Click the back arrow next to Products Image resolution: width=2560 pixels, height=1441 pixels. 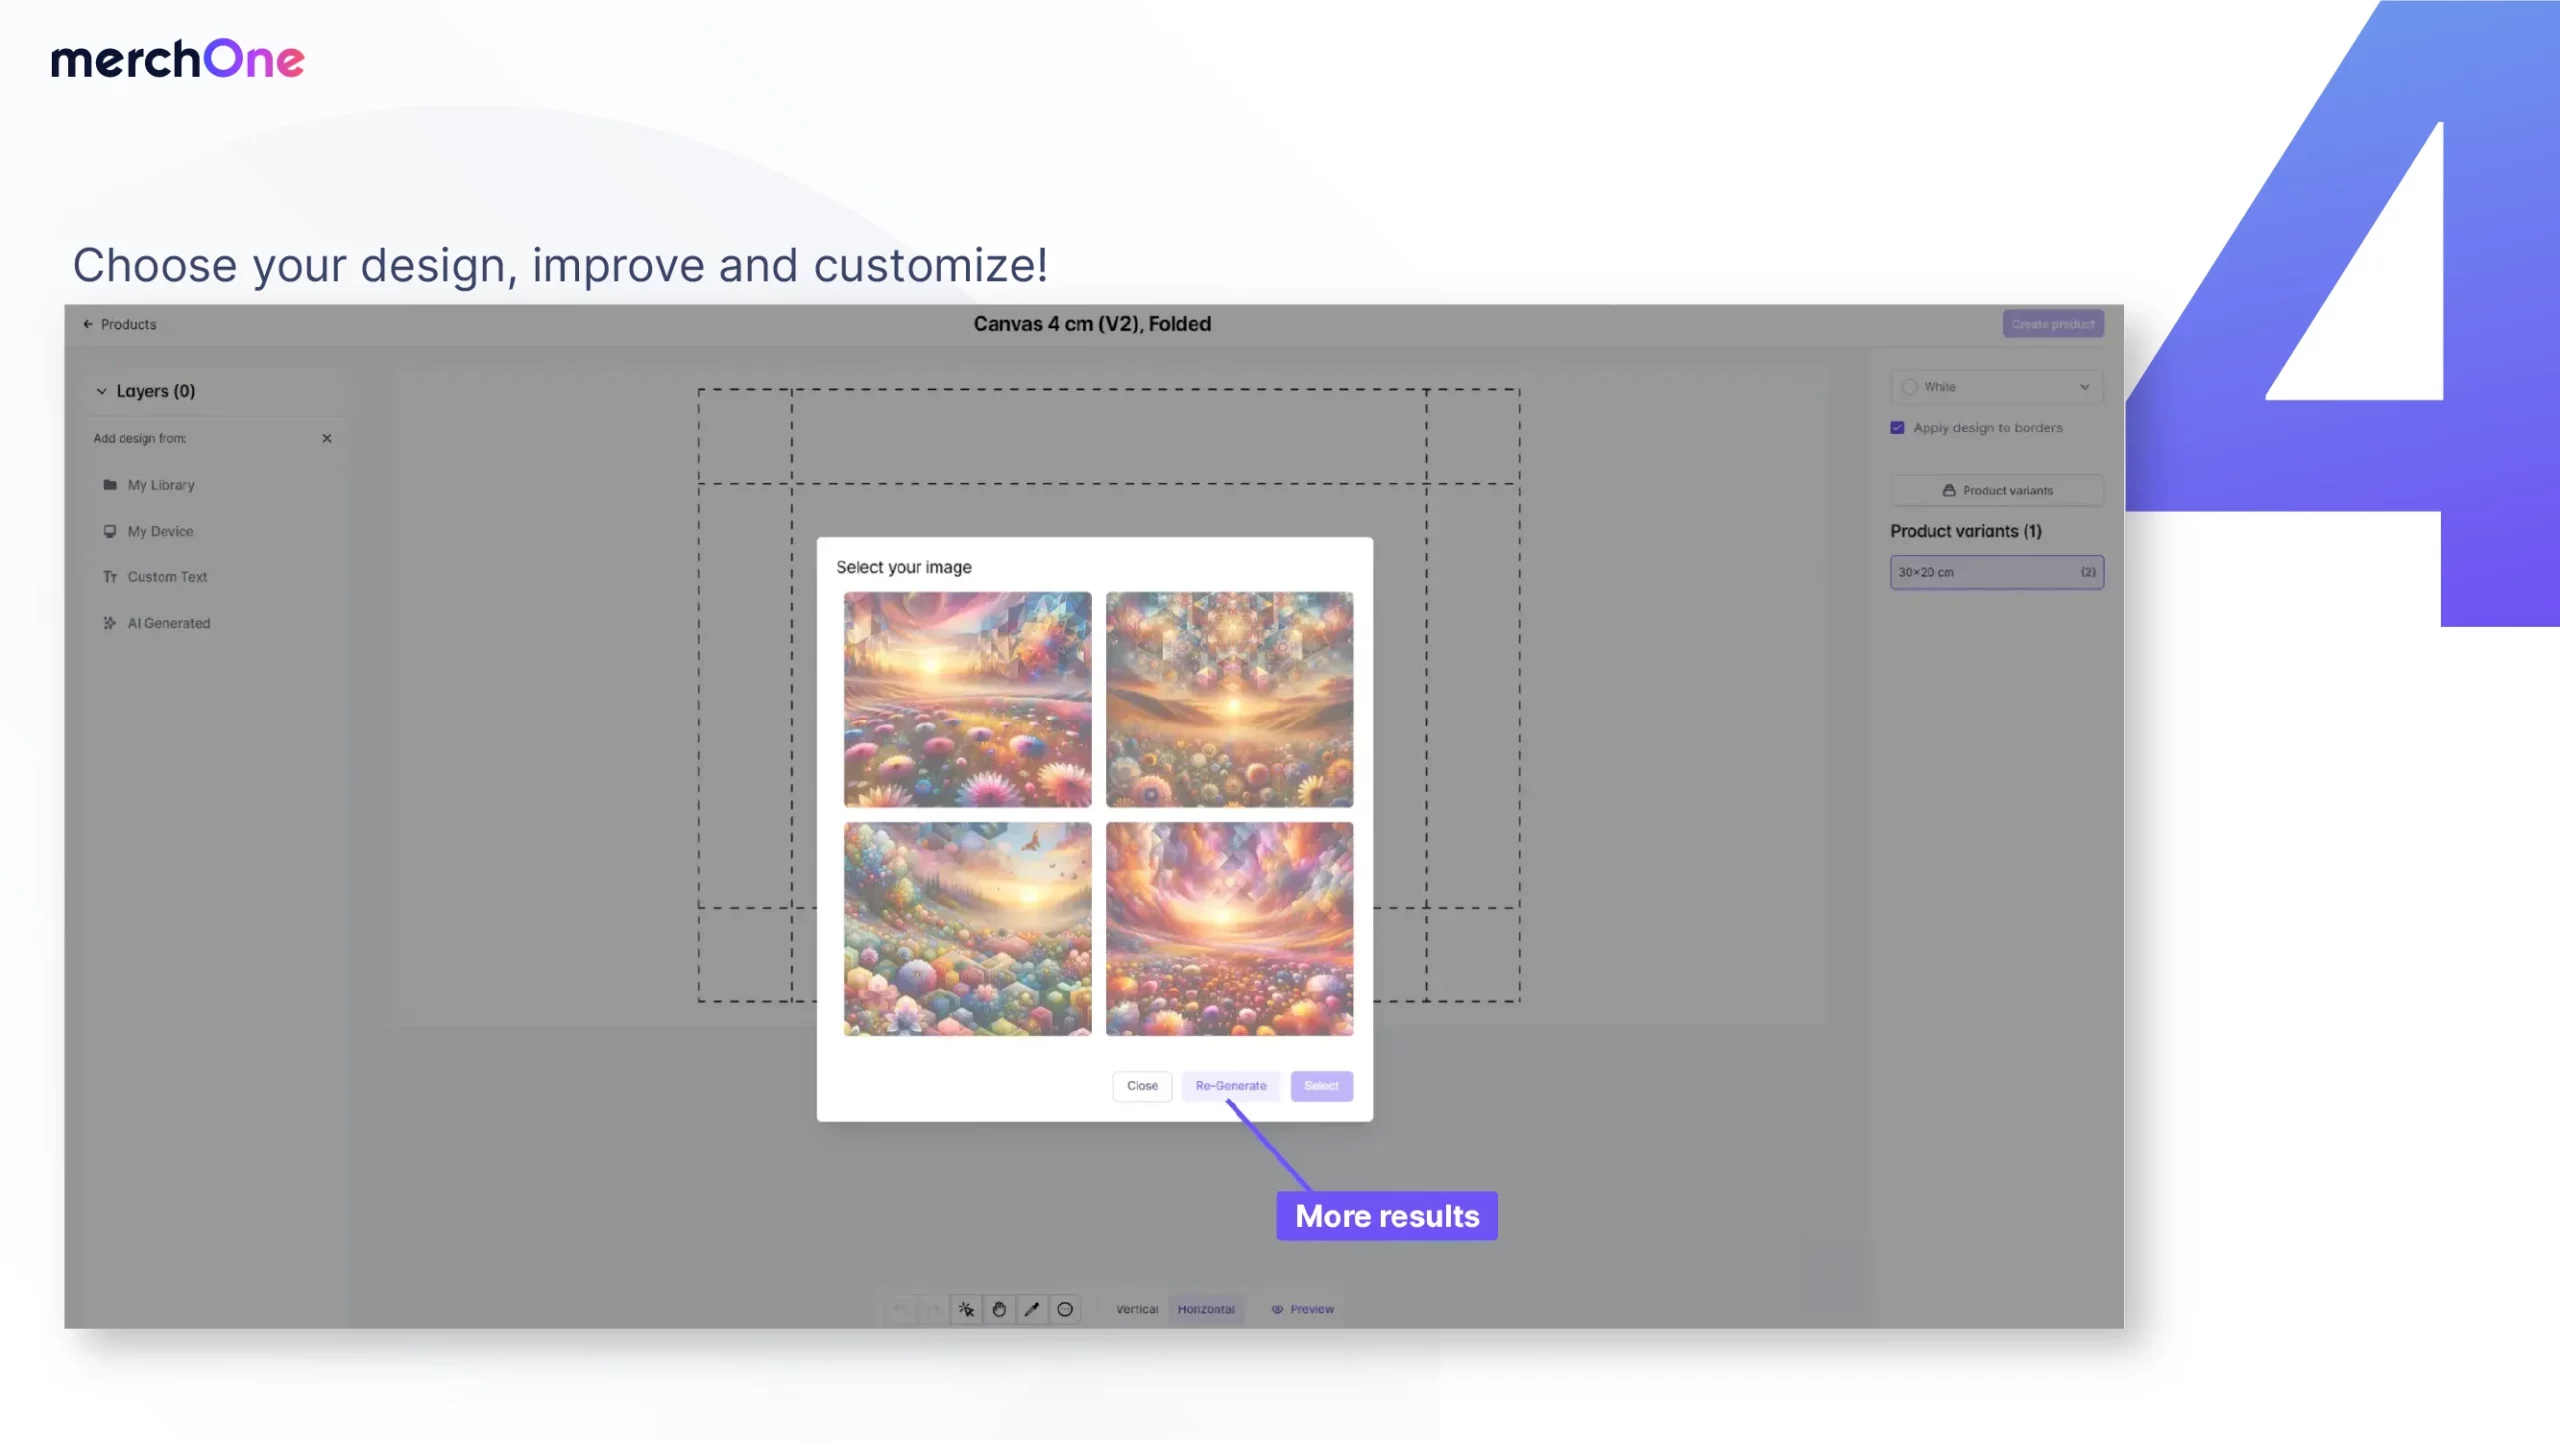click(x=88, y=324)
